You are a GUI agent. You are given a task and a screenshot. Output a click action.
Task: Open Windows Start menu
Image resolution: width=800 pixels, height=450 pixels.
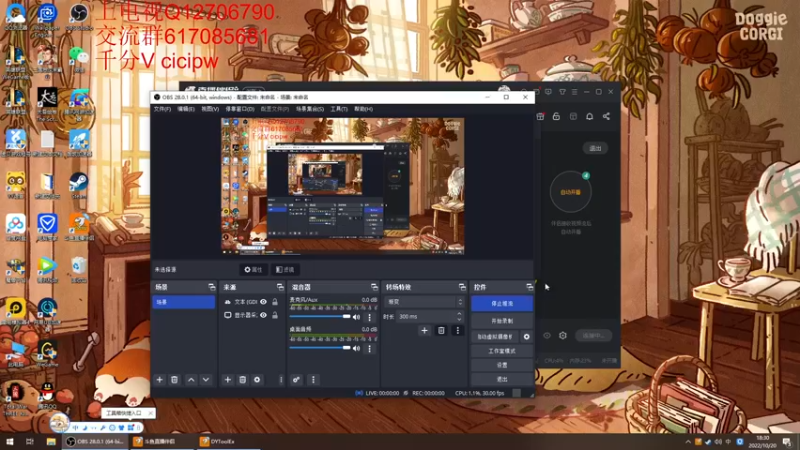(x=9, y=442)
